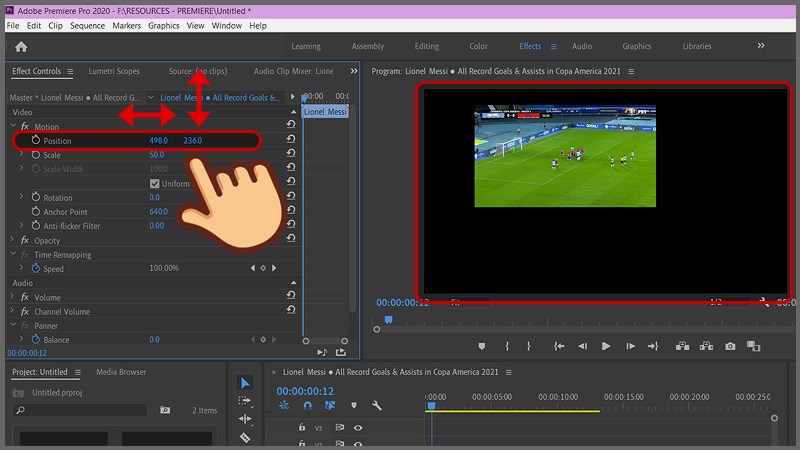The width and height of the screenshot is (800, 450).
Task: Click Mark In button
Action: coord(507,346)
